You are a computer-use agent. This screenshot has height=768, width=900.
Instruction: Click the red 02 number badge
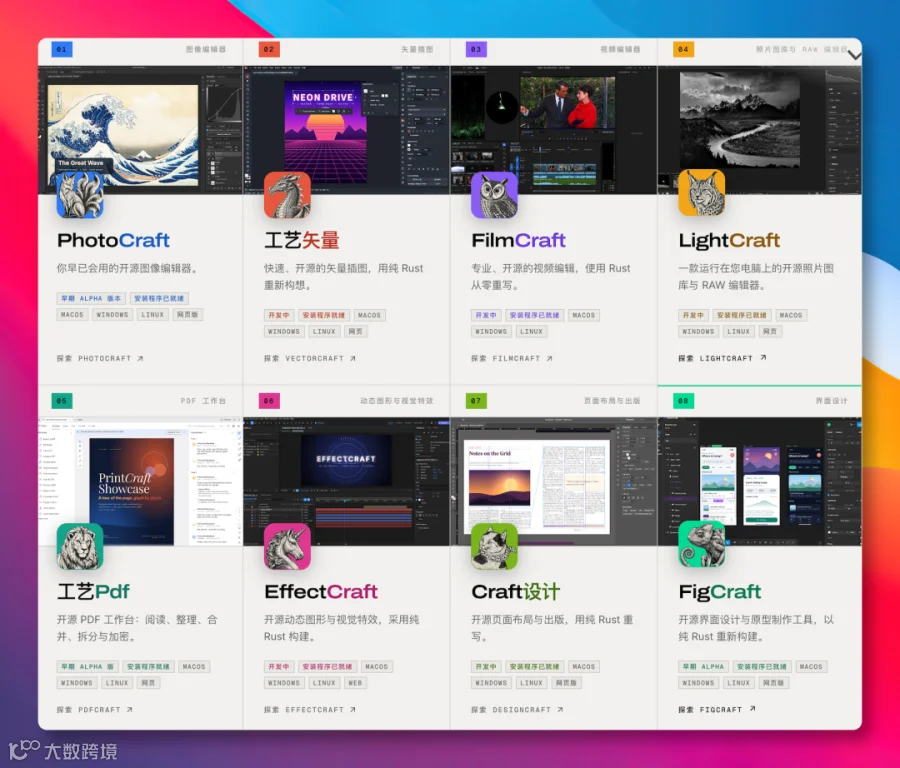(269, 49)
